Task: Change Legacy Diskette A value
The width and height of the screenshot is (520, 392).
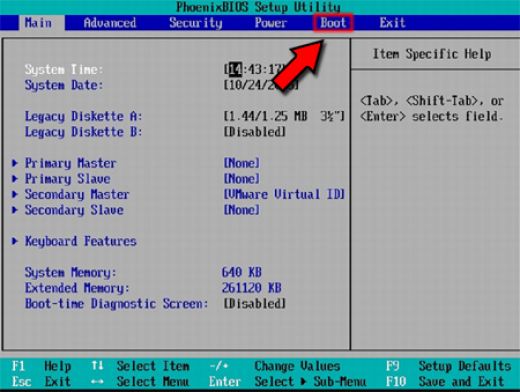Action: [x=284, y=116]
